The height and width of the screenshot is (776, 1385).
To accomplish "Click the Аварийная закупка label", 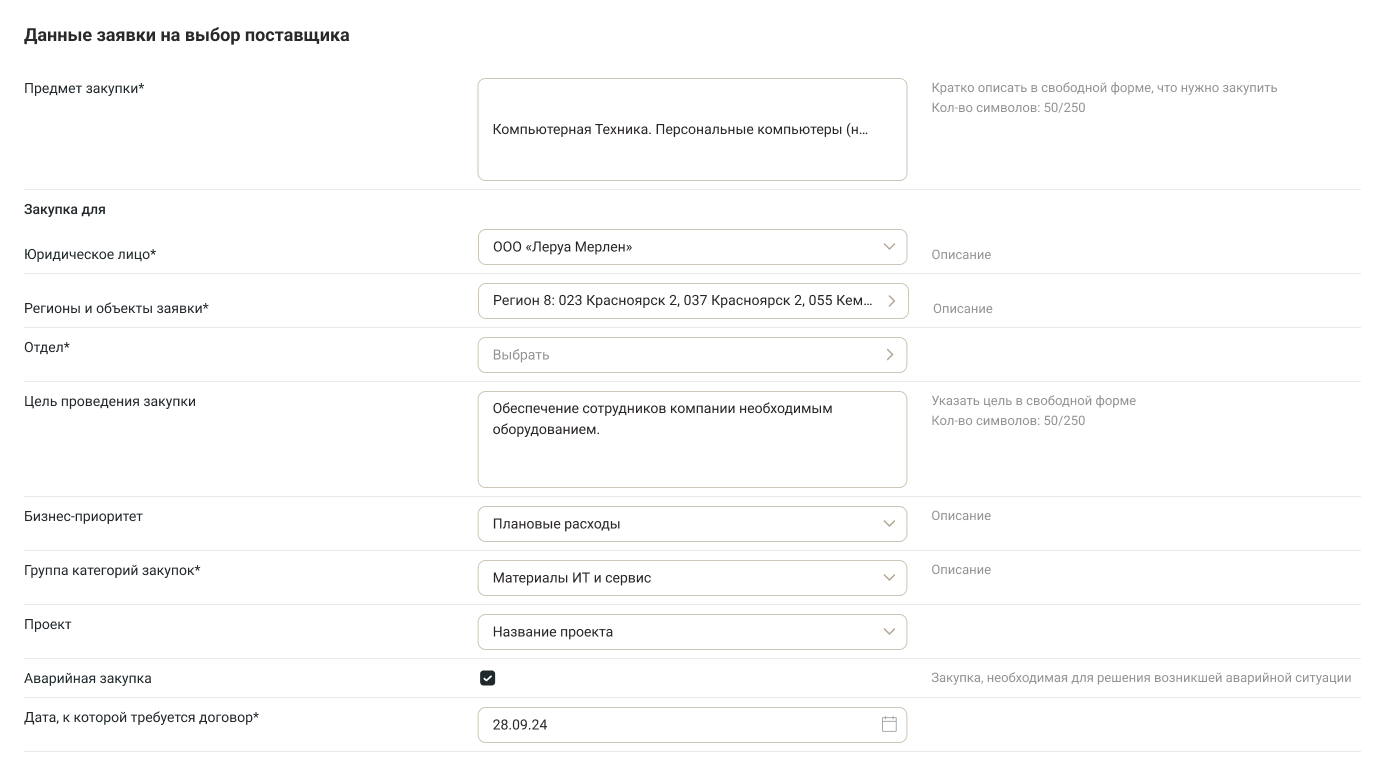I will pos(88,678).
